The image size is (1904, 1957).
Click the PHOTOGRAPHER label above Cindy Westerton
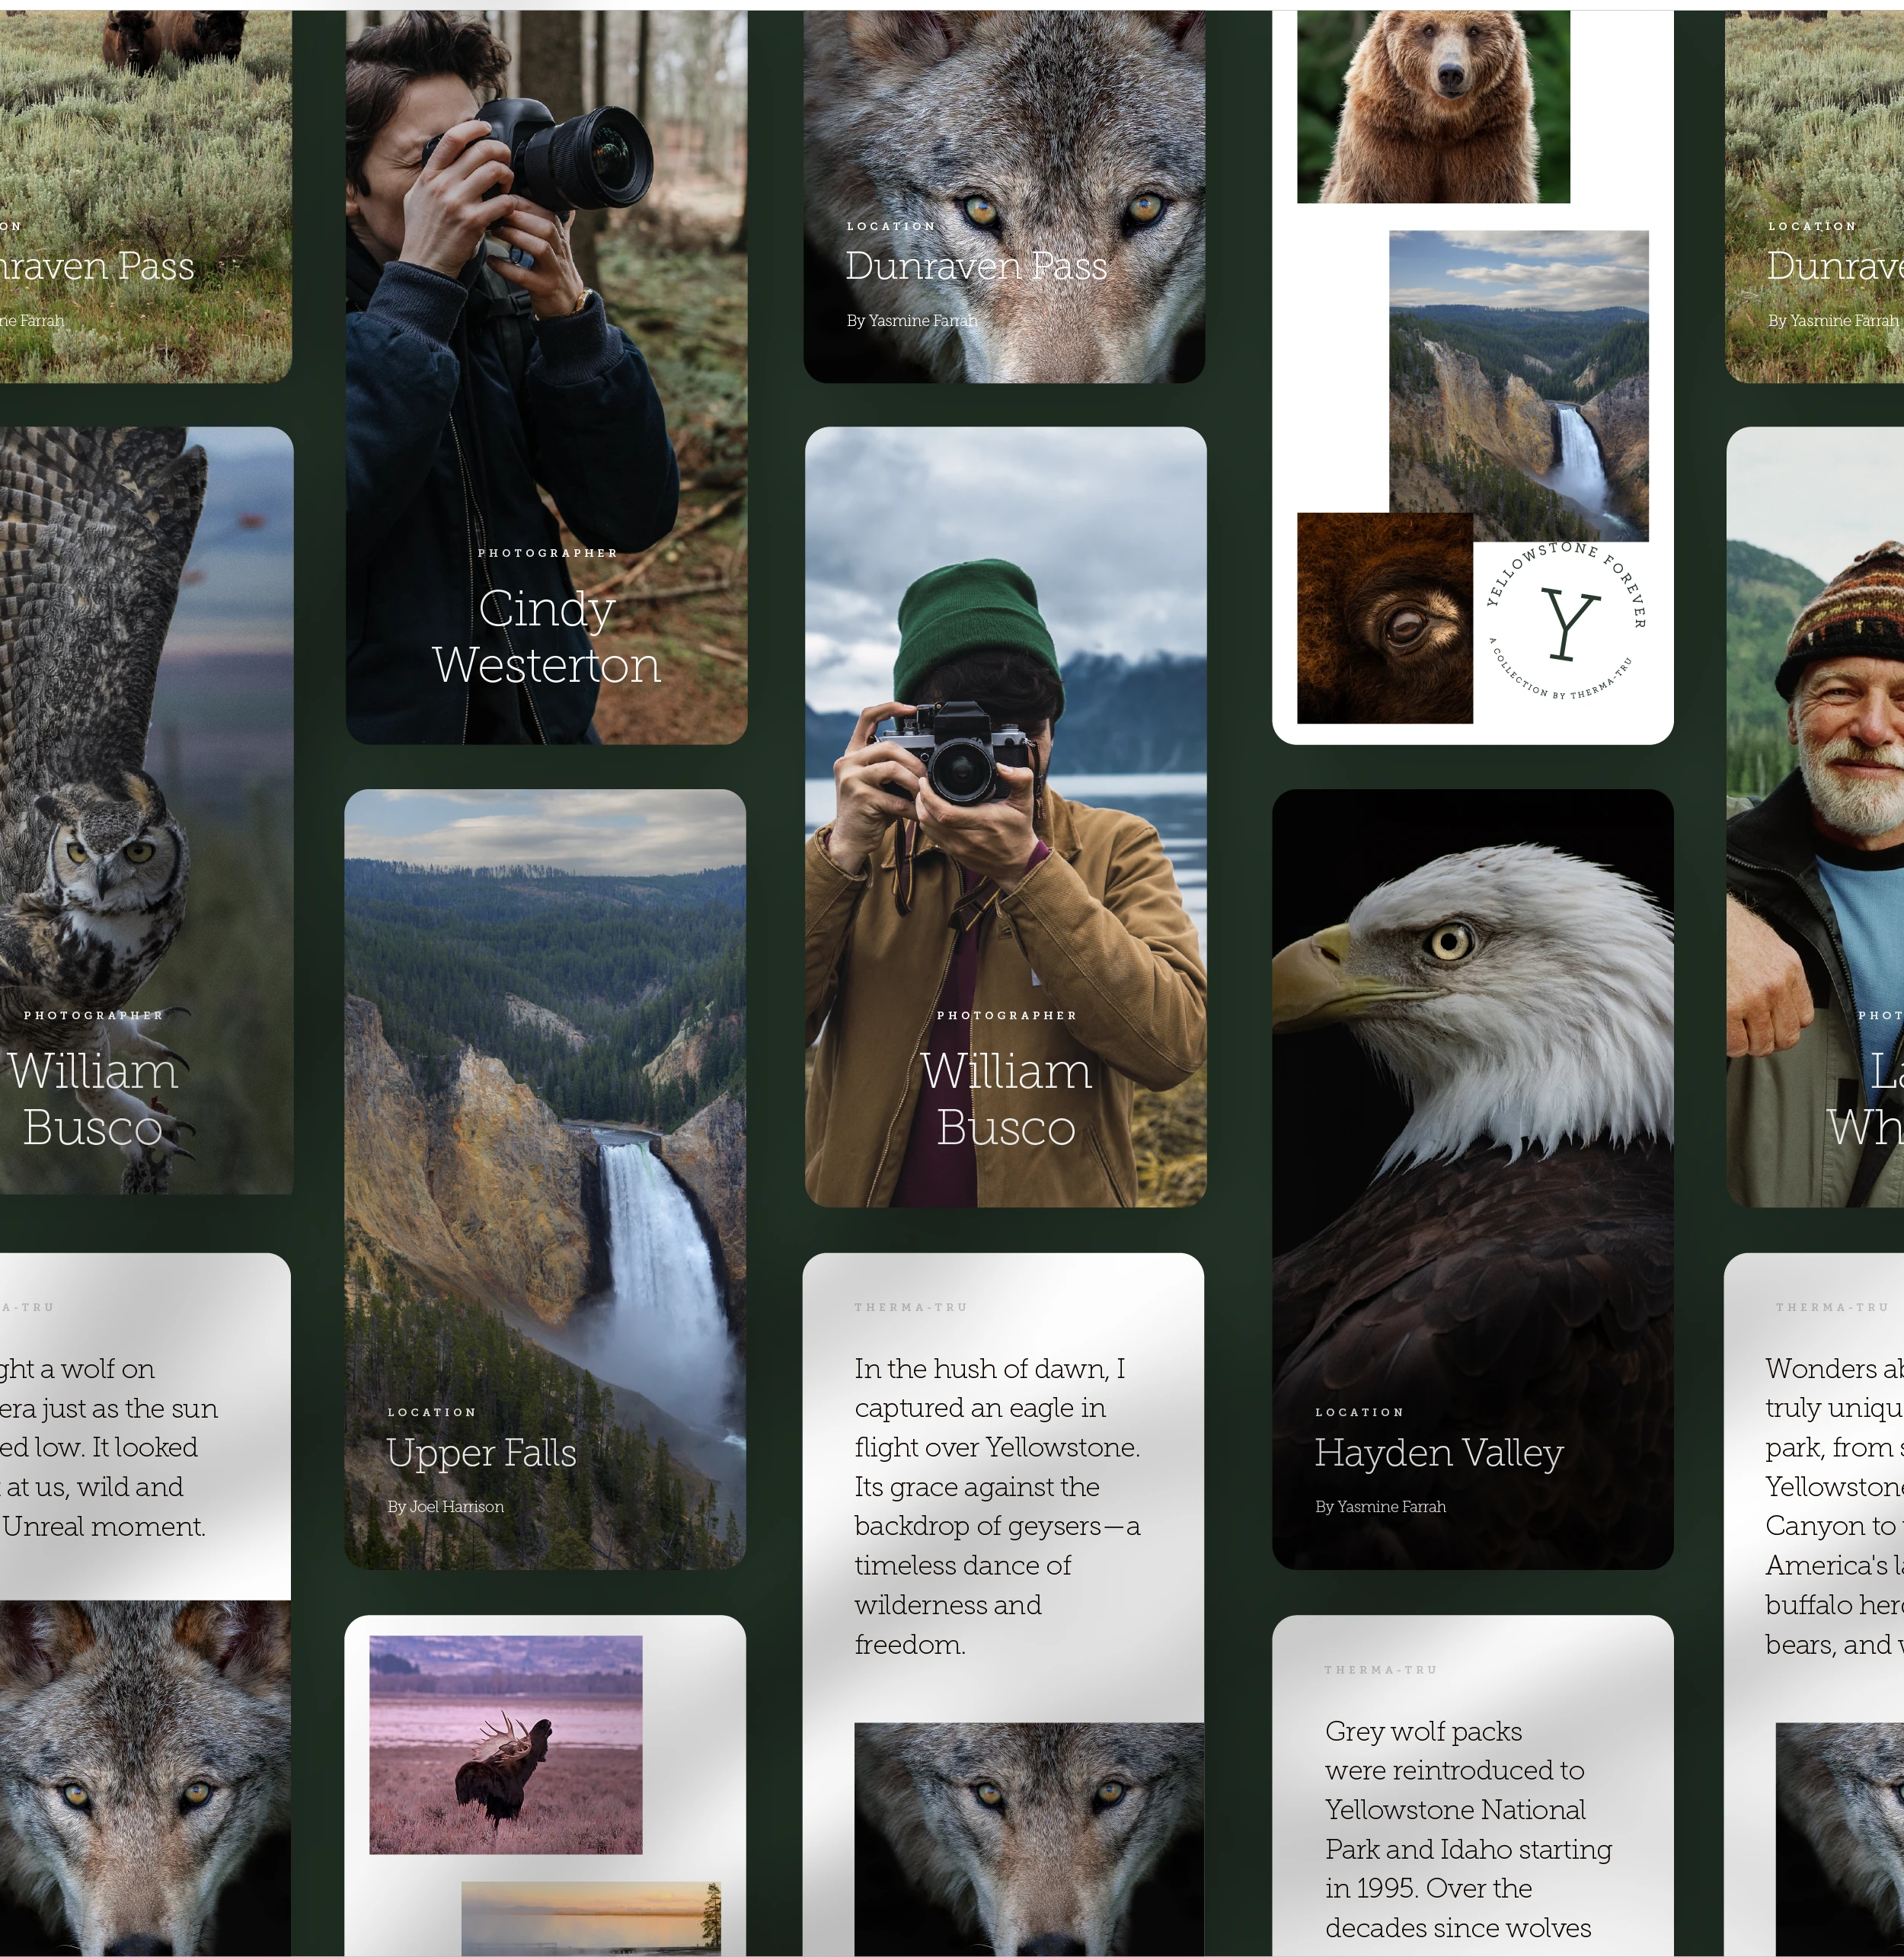[x=547, y=553]
